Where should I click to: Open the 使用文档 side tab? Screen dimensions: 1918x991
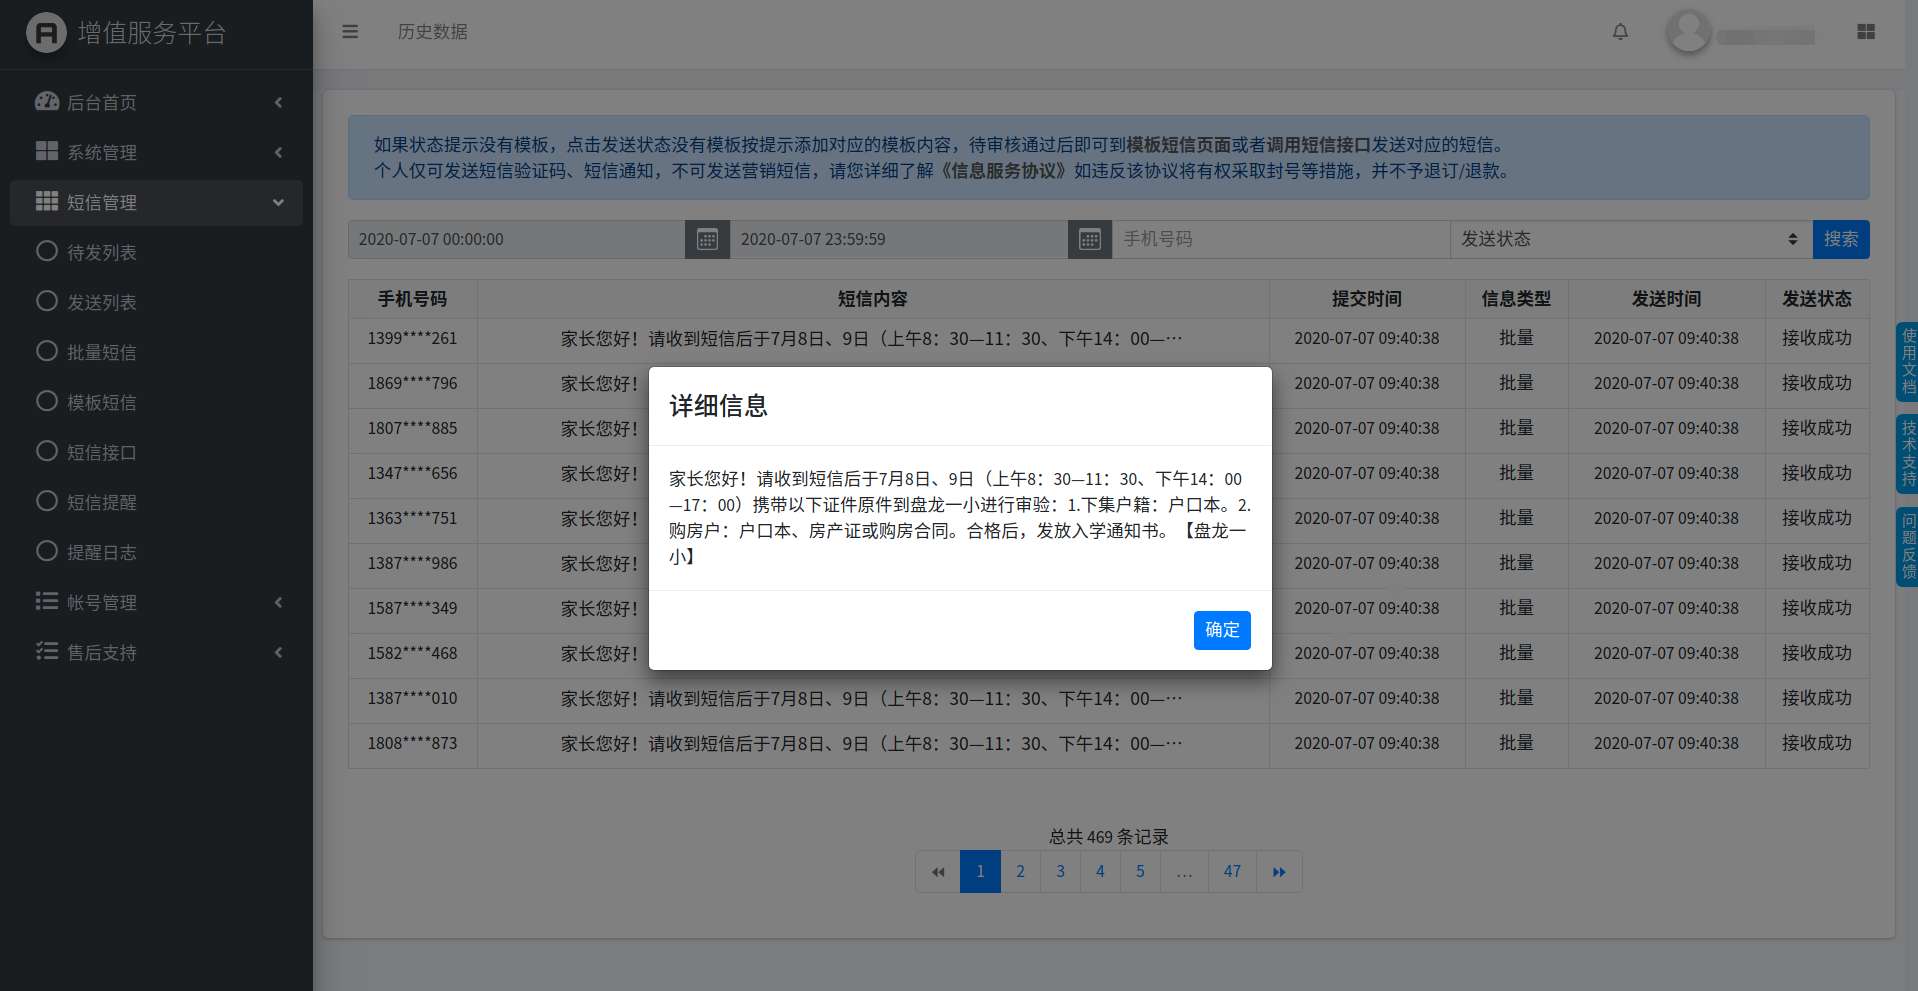tap(1908, 362)
